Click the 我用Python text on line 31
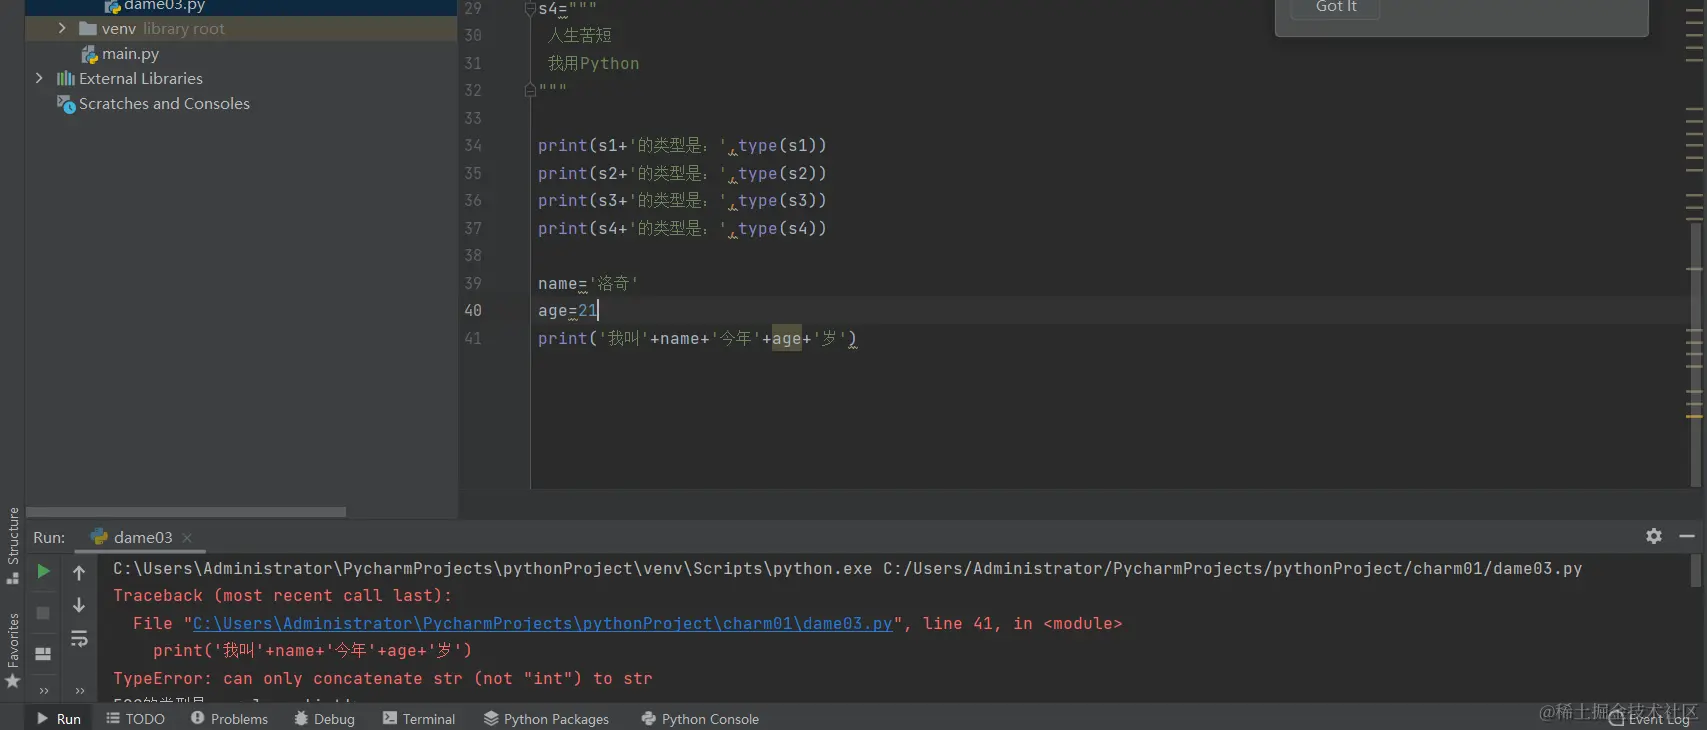Screen dimensions: 1707x730 pos(593,63)
